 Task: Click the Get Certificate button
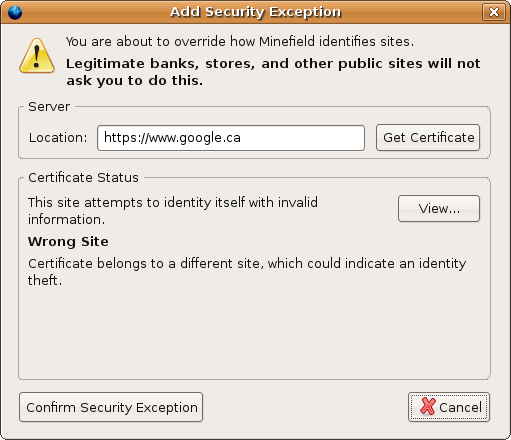[x=428, y=138]
